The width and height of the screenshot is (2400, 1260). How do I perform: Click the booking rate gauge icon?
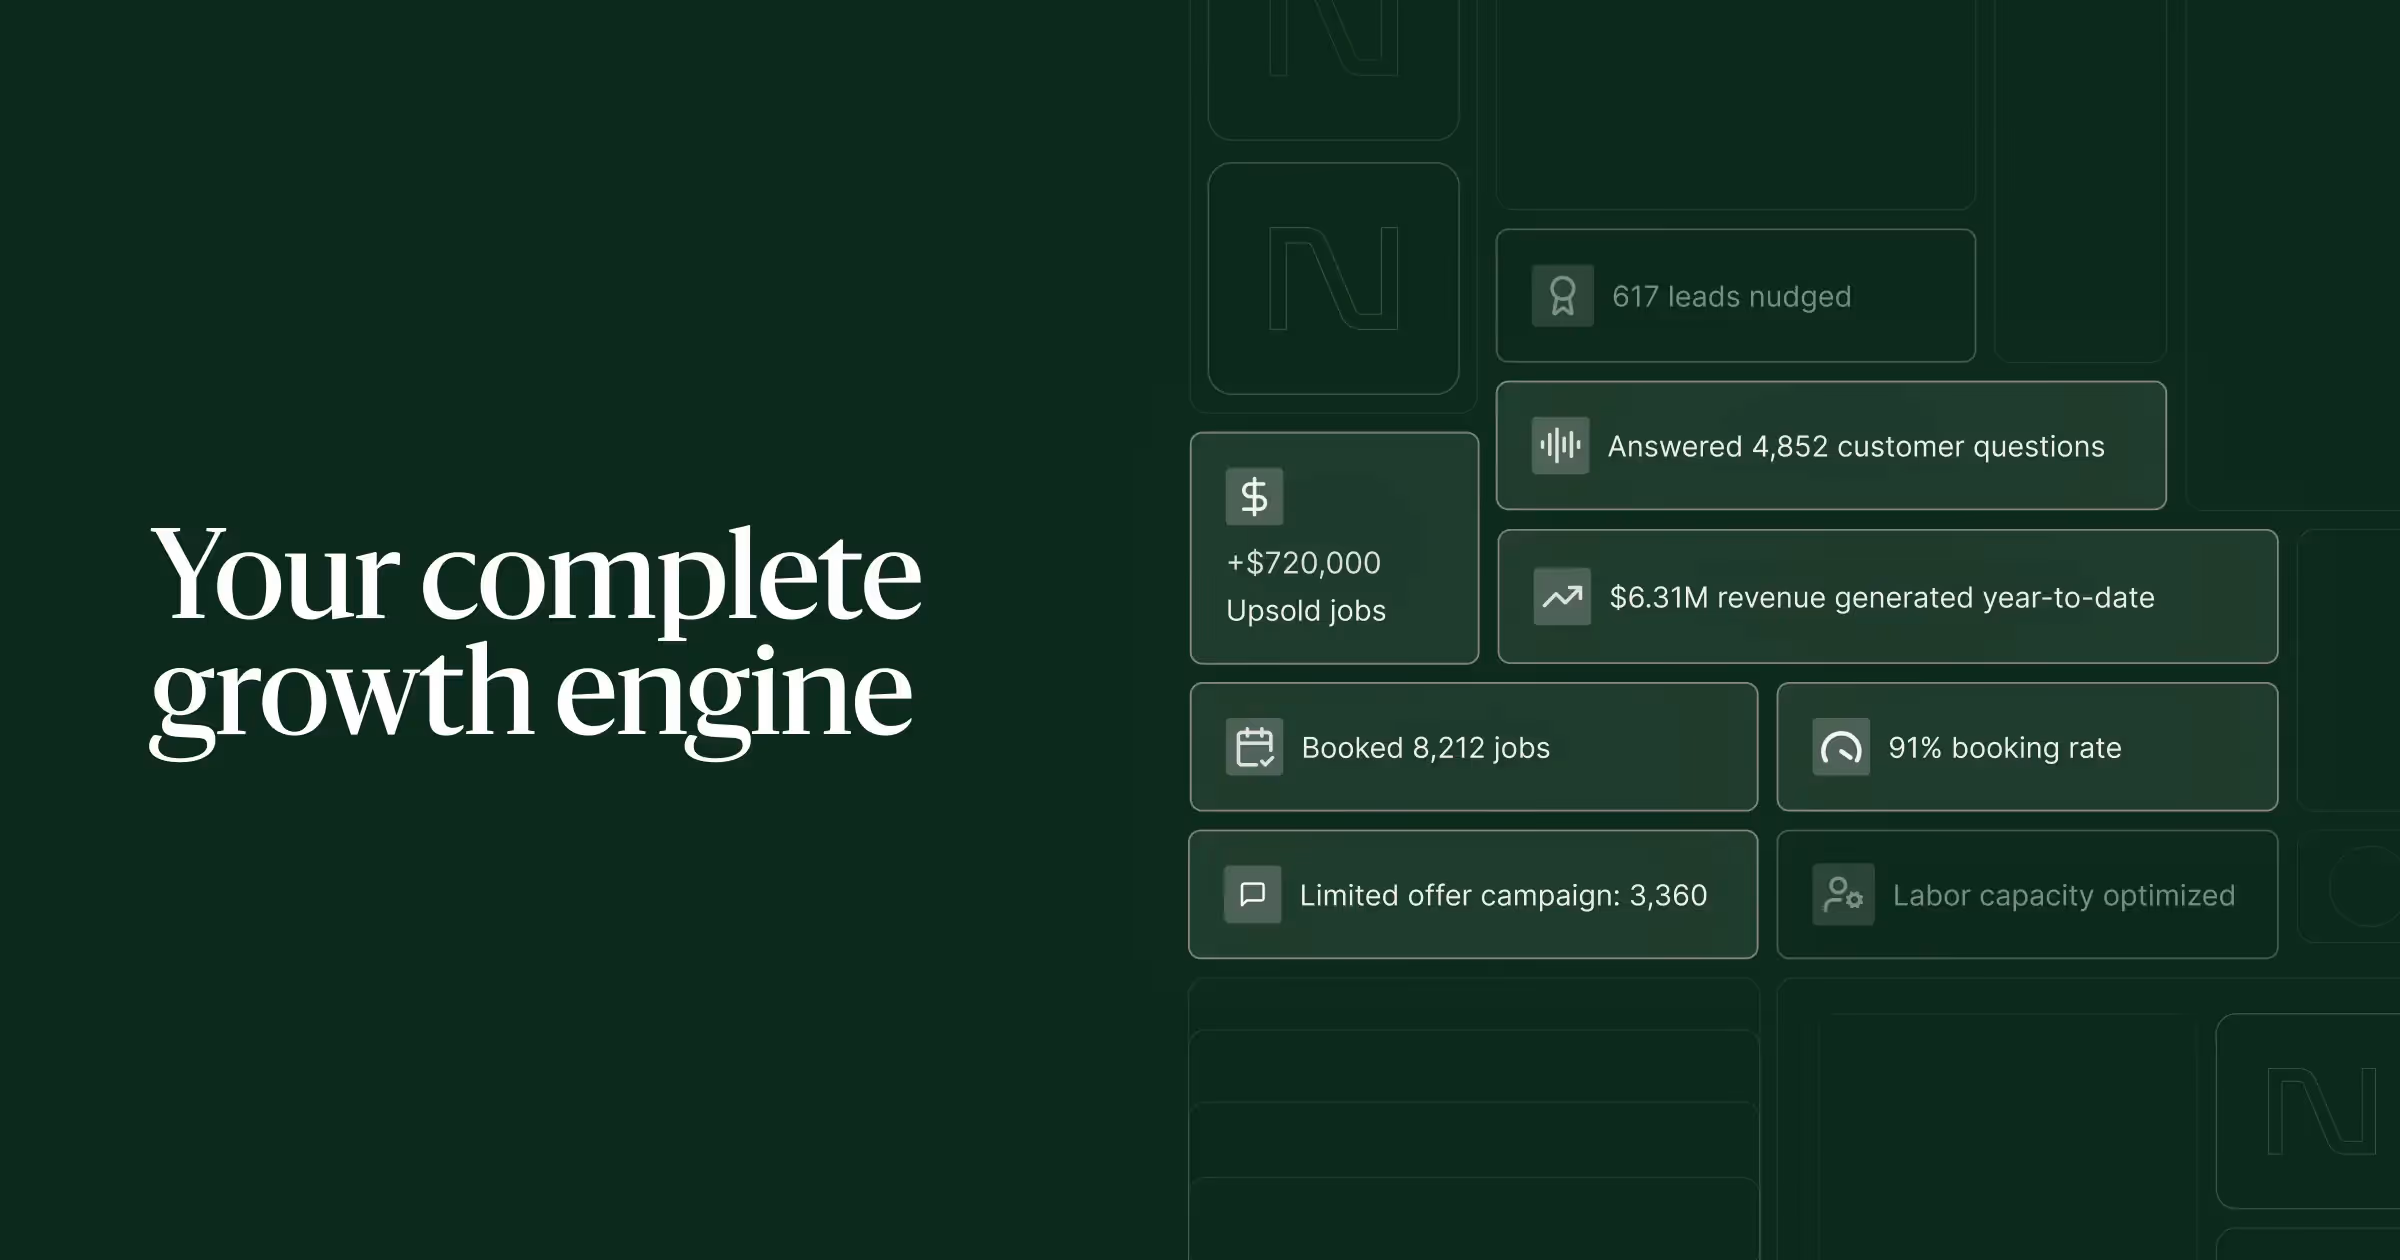(x=1841, y=747)
